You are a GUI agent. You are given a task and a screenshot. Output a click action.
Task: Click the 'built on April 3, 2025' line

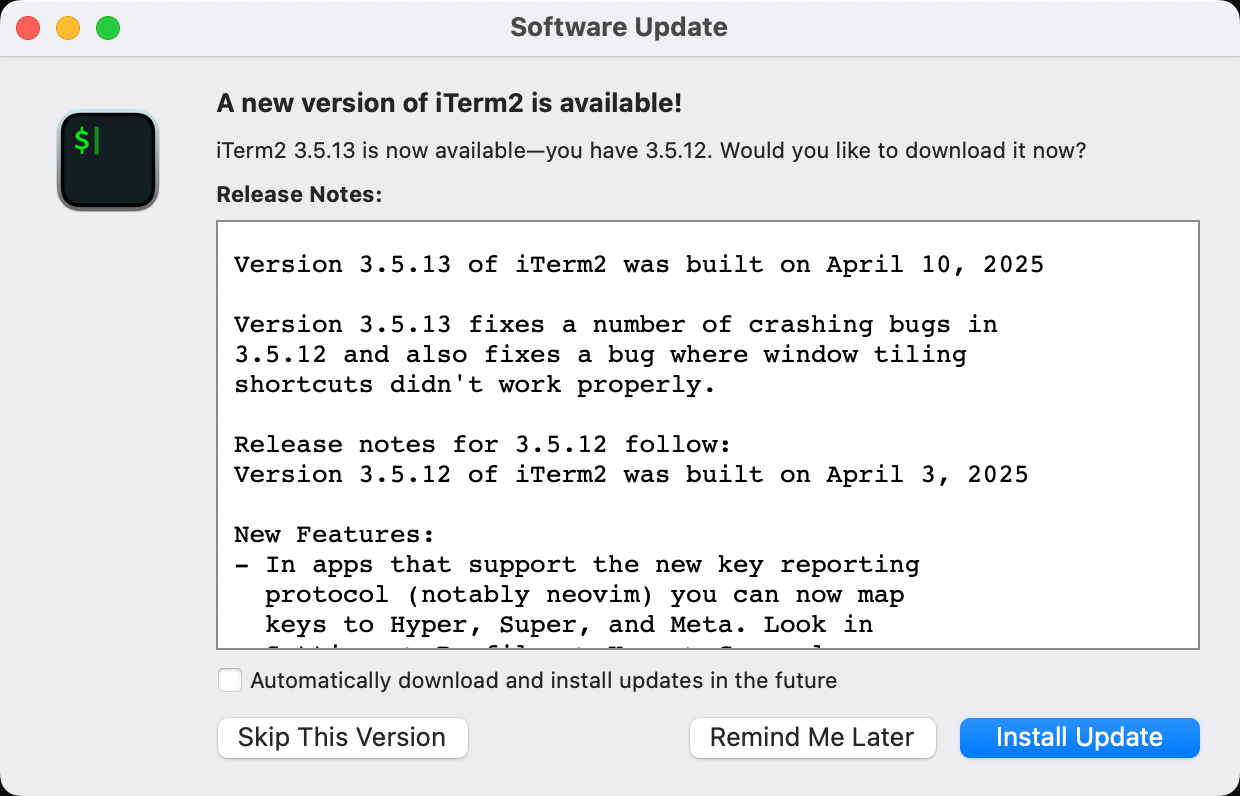[631, 475]
